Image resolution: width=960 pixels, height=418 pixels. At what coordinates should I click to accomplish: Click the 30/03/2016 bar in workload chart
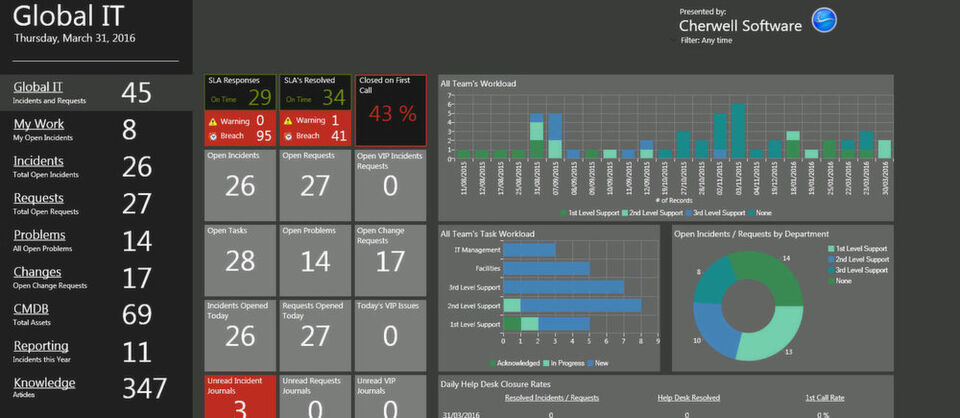tap(885, 149)
